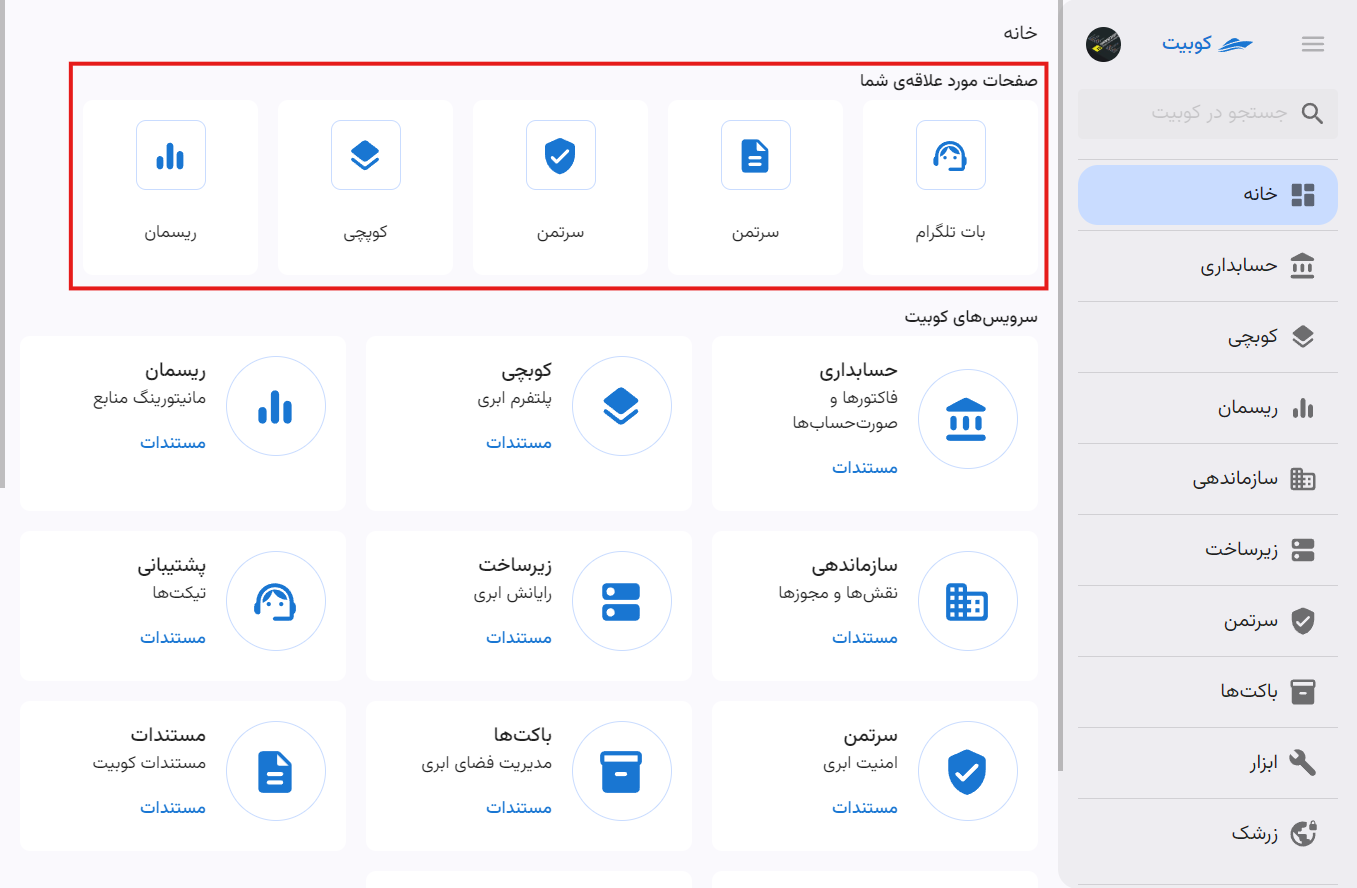Image resolution: width=1357 pixels, height=888 pixels.
Task: Click the زرشک globe icon in sidebar
Action: pos(1303,833)
